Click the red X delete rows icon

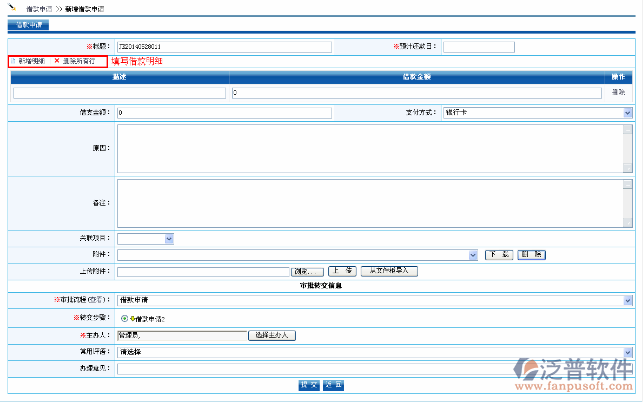57,61
